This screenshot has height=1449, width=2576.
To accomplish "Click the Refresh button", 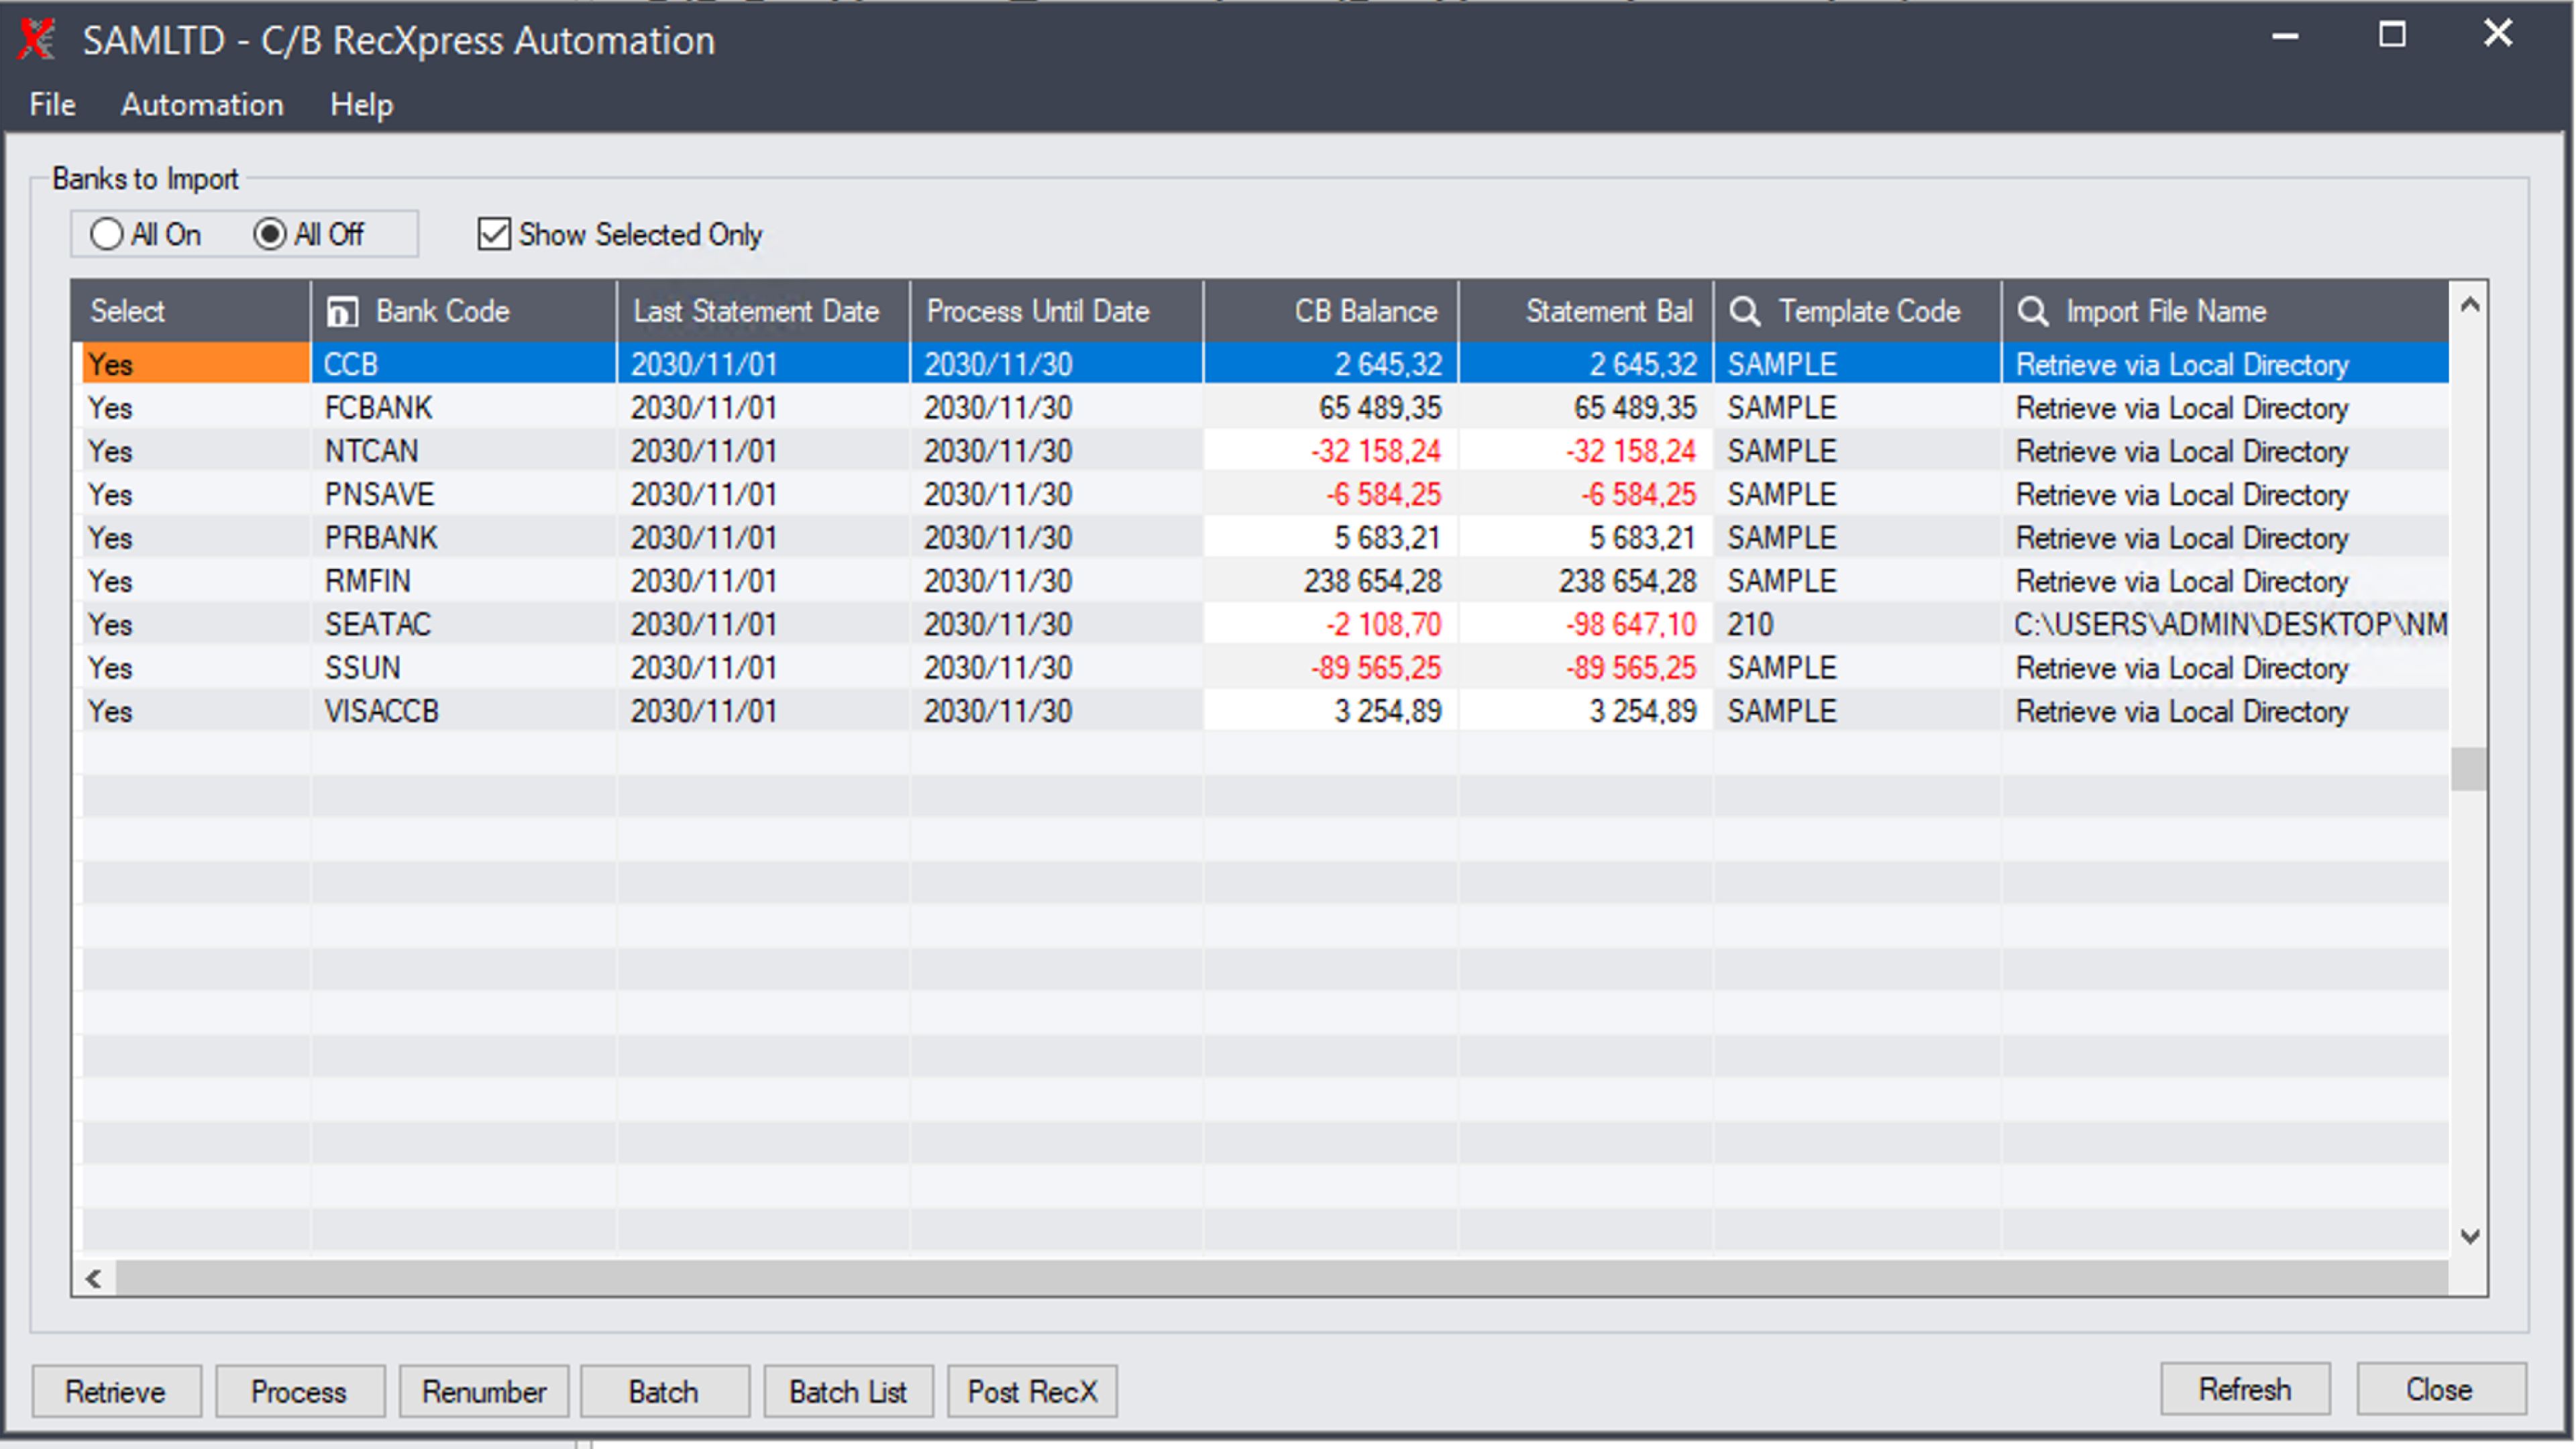I will pos(2245,1390).
